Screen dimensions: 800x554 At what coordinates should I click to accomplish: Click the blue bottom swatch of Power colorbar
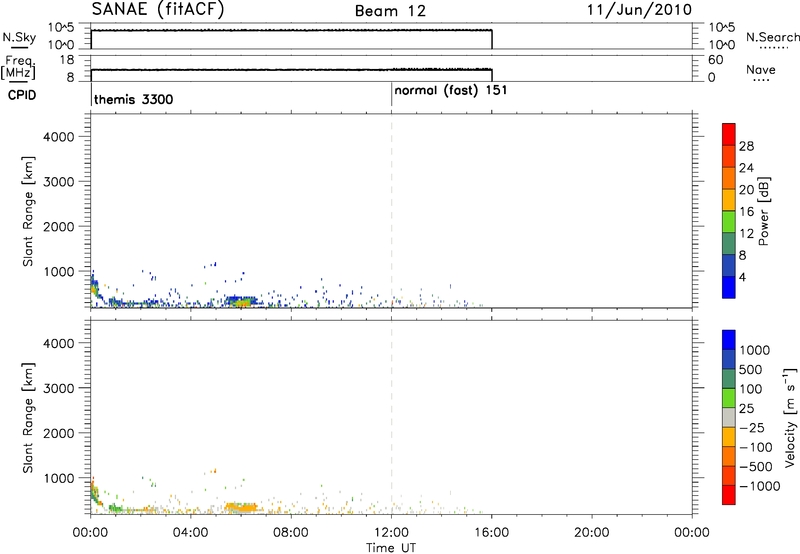728,288
